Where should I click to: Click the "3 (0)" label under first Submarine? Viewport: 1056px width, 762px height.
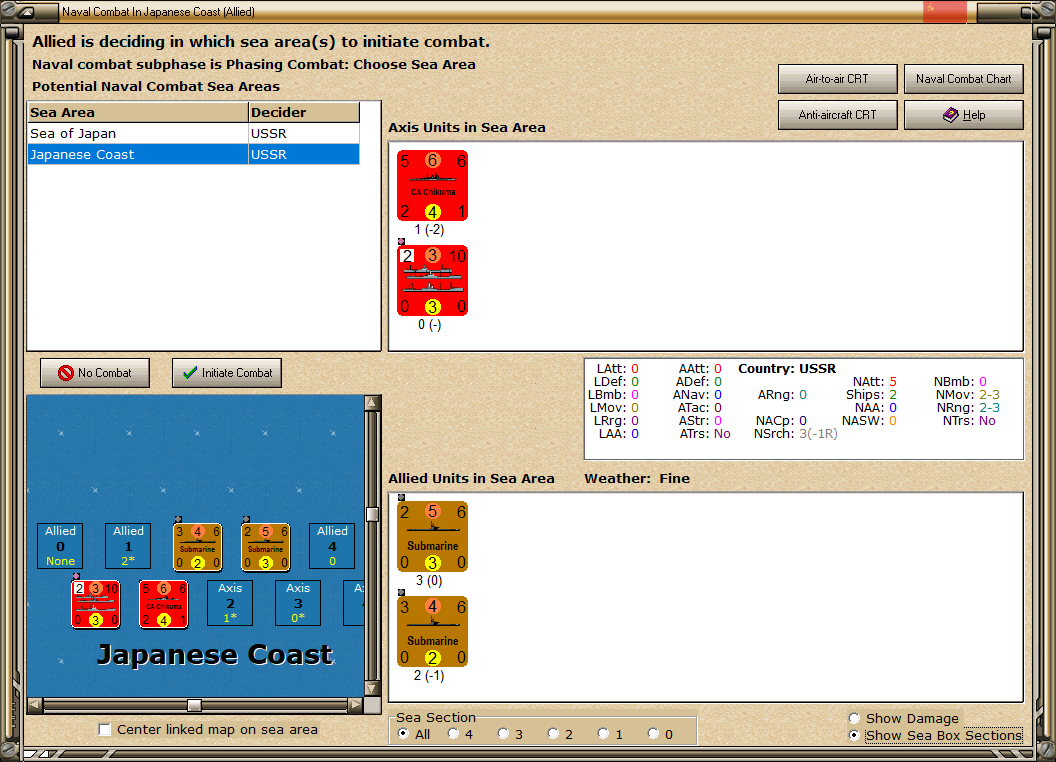tap(429, 581)
